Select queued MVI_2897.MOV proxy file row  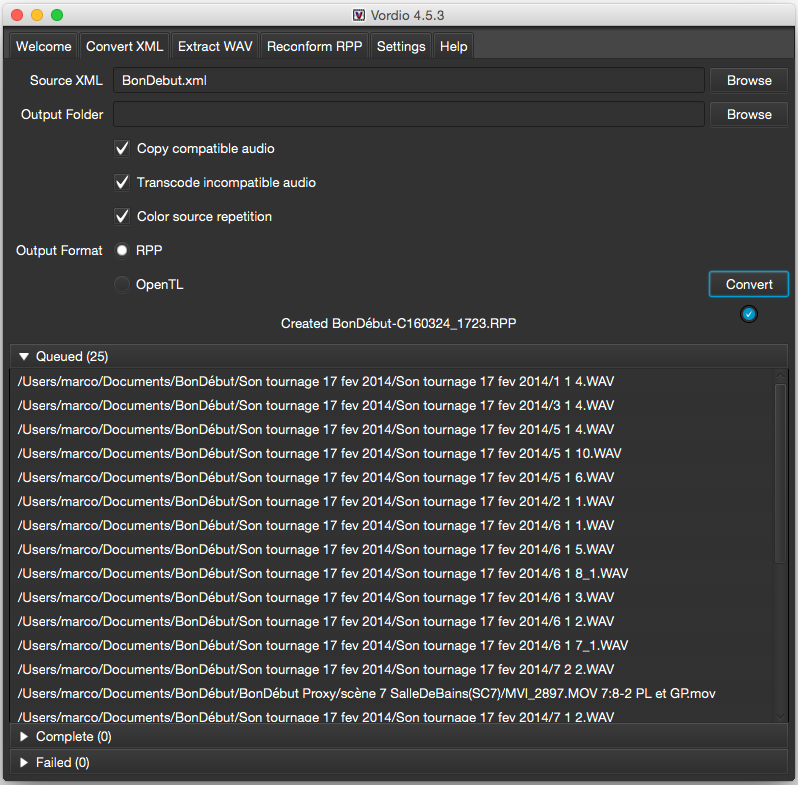(391, 693)
